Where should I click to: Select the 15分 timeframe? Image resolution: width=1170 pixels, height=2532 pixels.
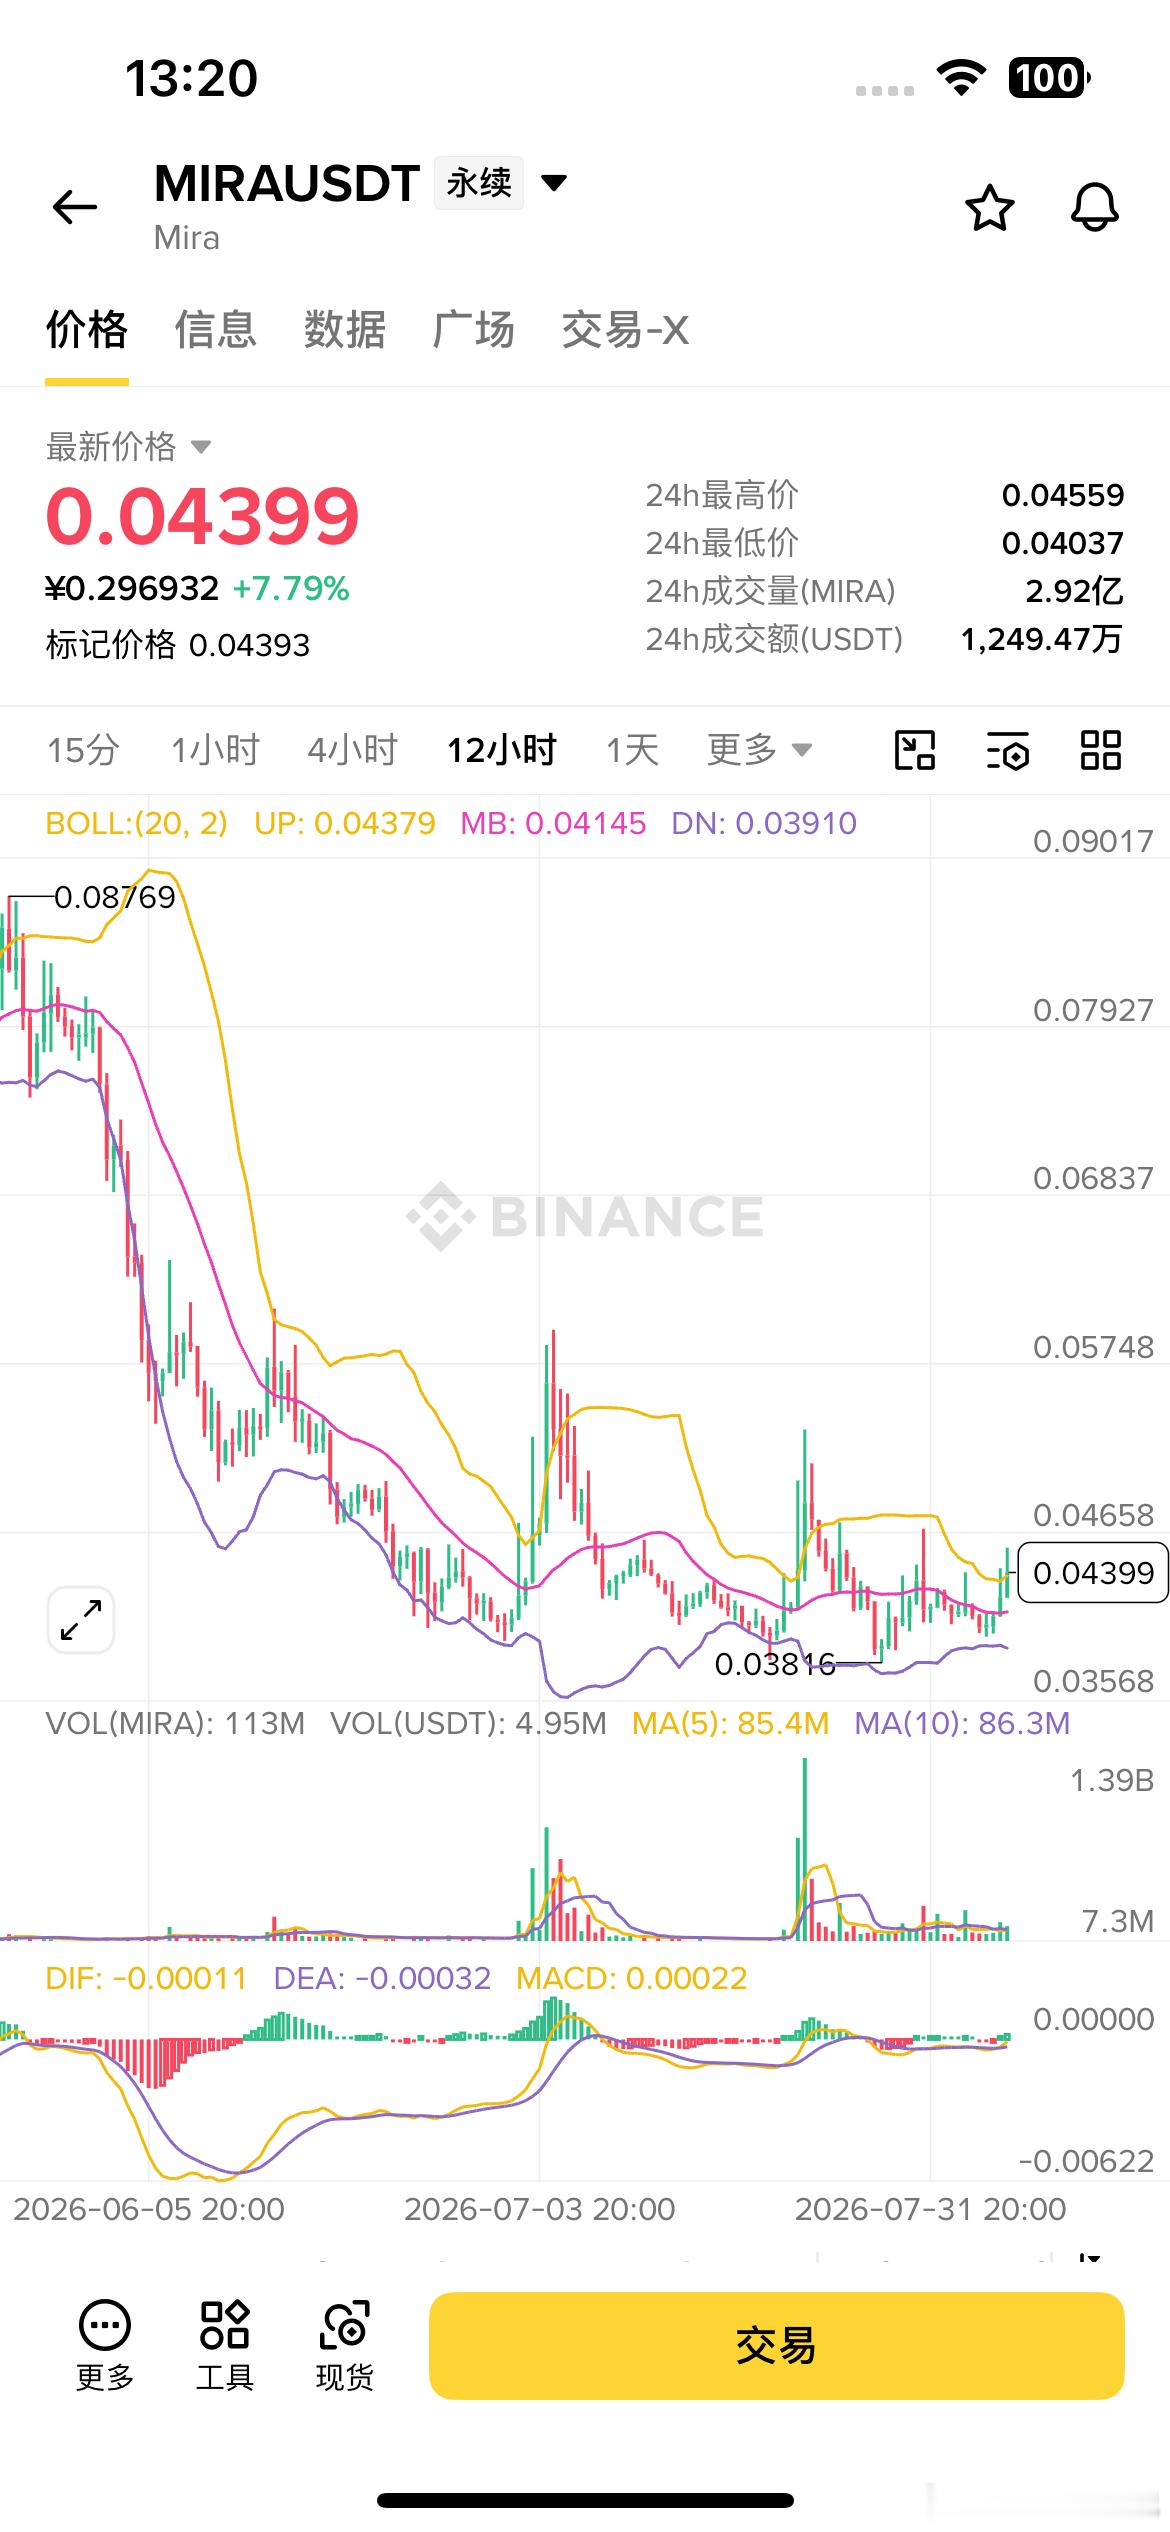tap(83, 749)
